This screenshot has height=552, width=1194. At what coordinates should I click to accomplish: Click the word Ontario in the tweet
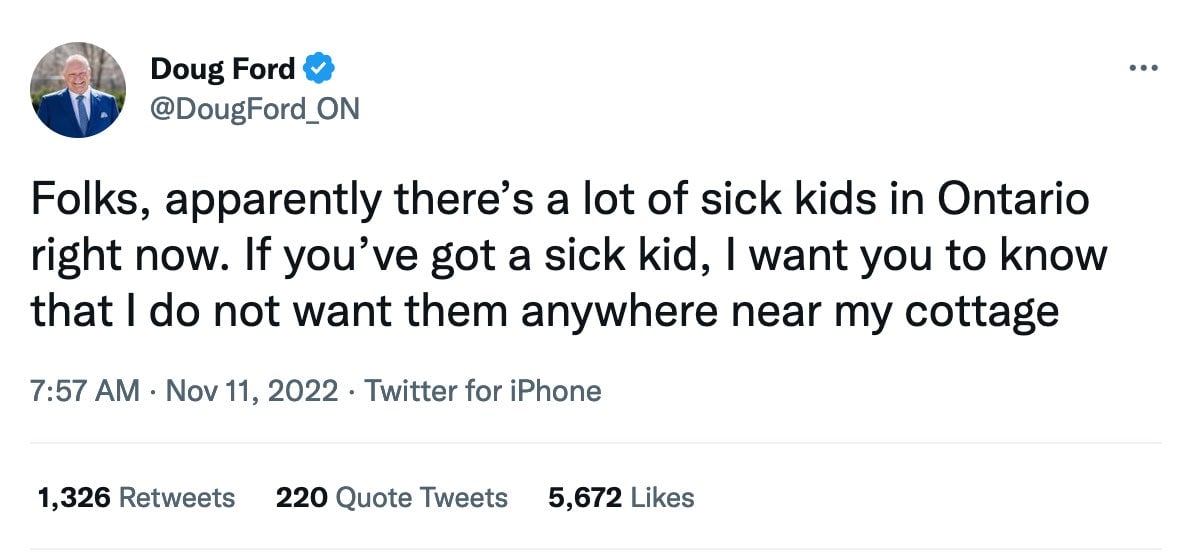click(x=1012, y=201)
